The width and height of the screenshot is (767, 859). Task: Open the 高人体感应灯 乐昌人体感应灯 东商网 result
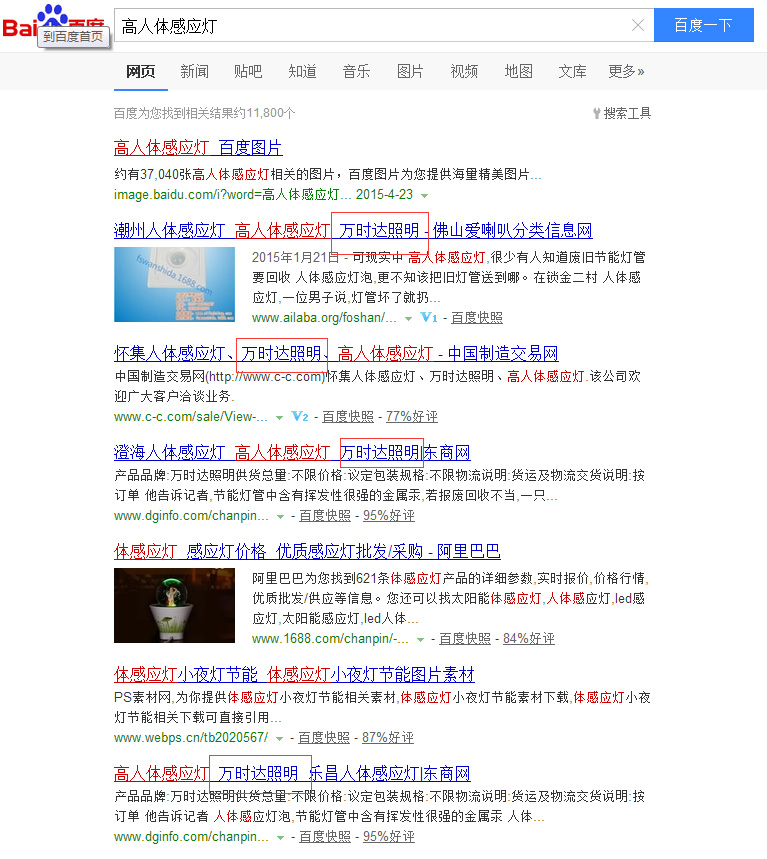click(292, 774)
